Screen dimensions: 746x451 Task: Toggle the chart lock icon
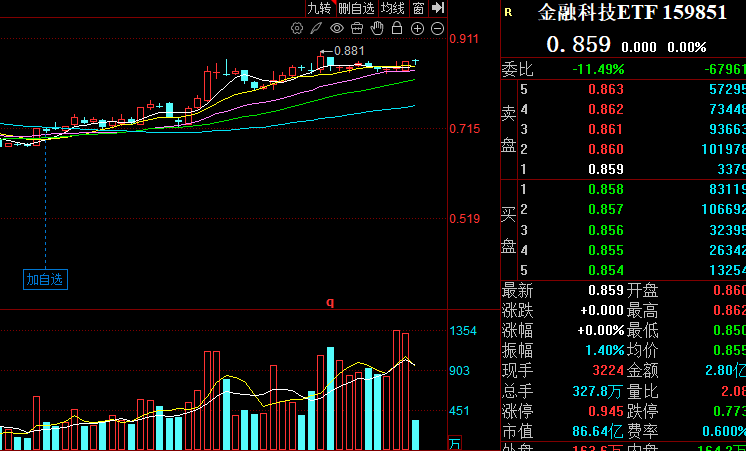pos(398,28)
